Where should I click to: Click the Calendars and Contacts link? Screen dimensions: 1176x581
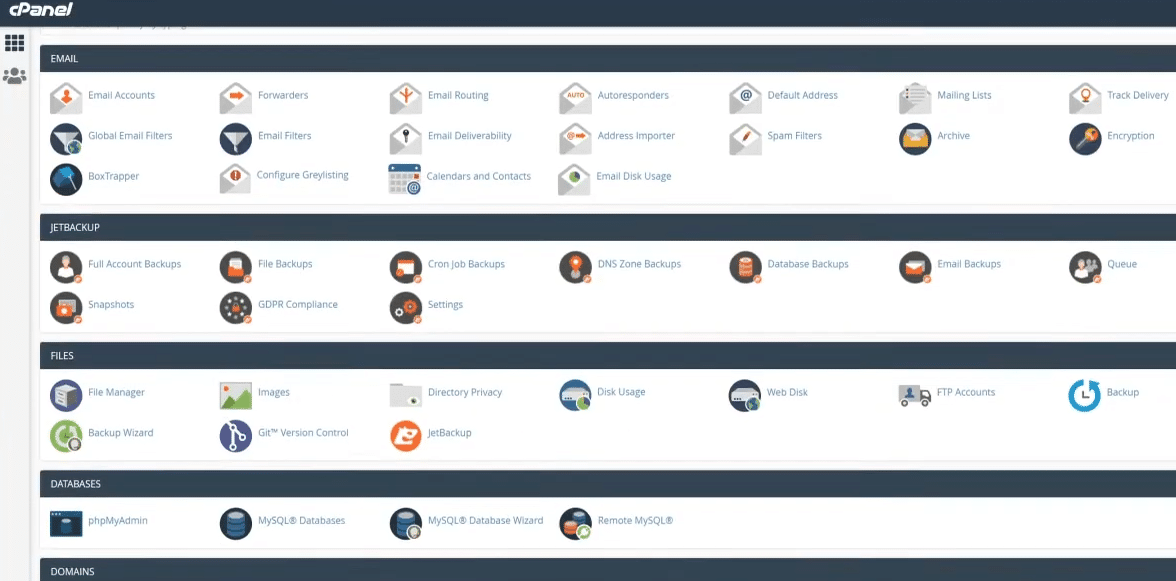coord(478,176)
